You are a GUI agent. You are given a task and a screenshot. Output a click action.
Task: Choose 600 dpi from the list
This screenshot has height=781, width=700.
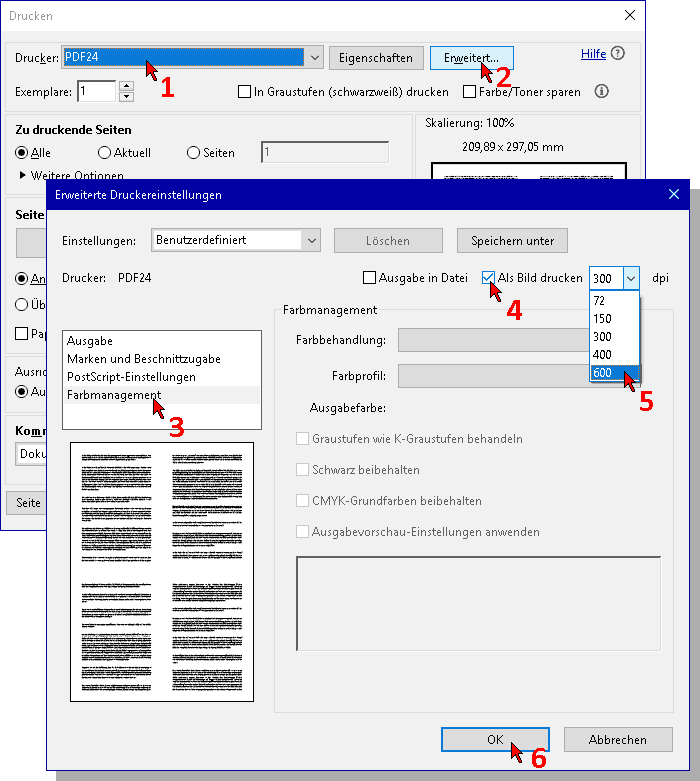tap(602, 373)
